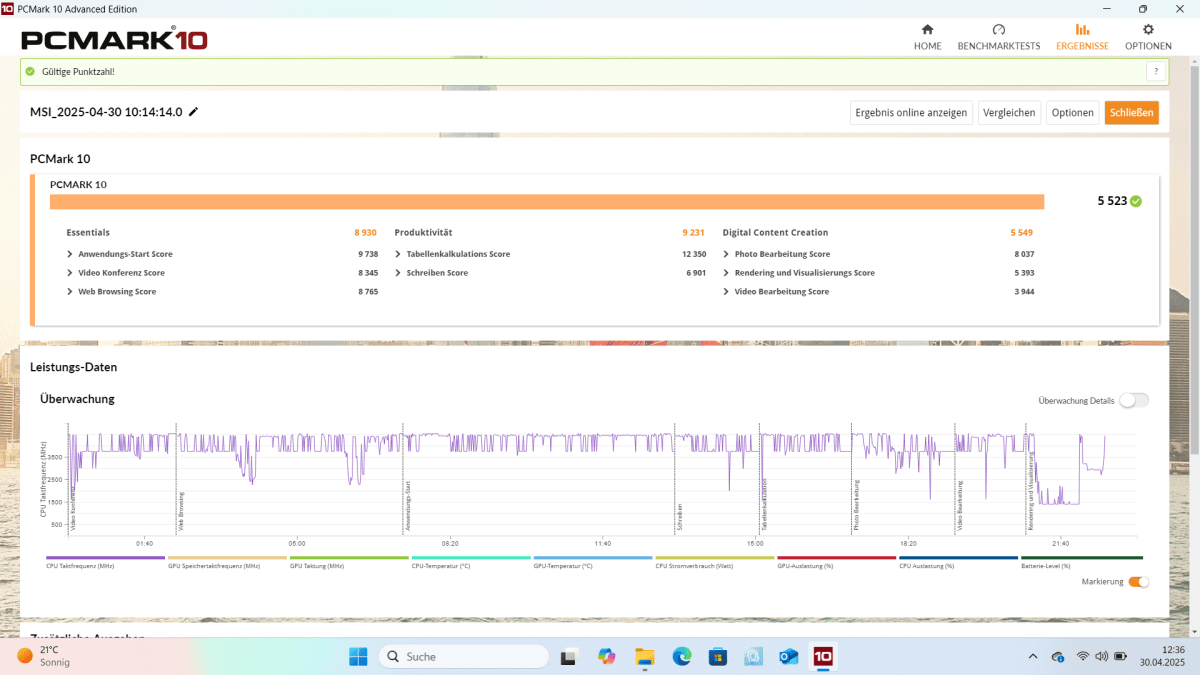Click the Suche taskbar search box

point(463,656)
